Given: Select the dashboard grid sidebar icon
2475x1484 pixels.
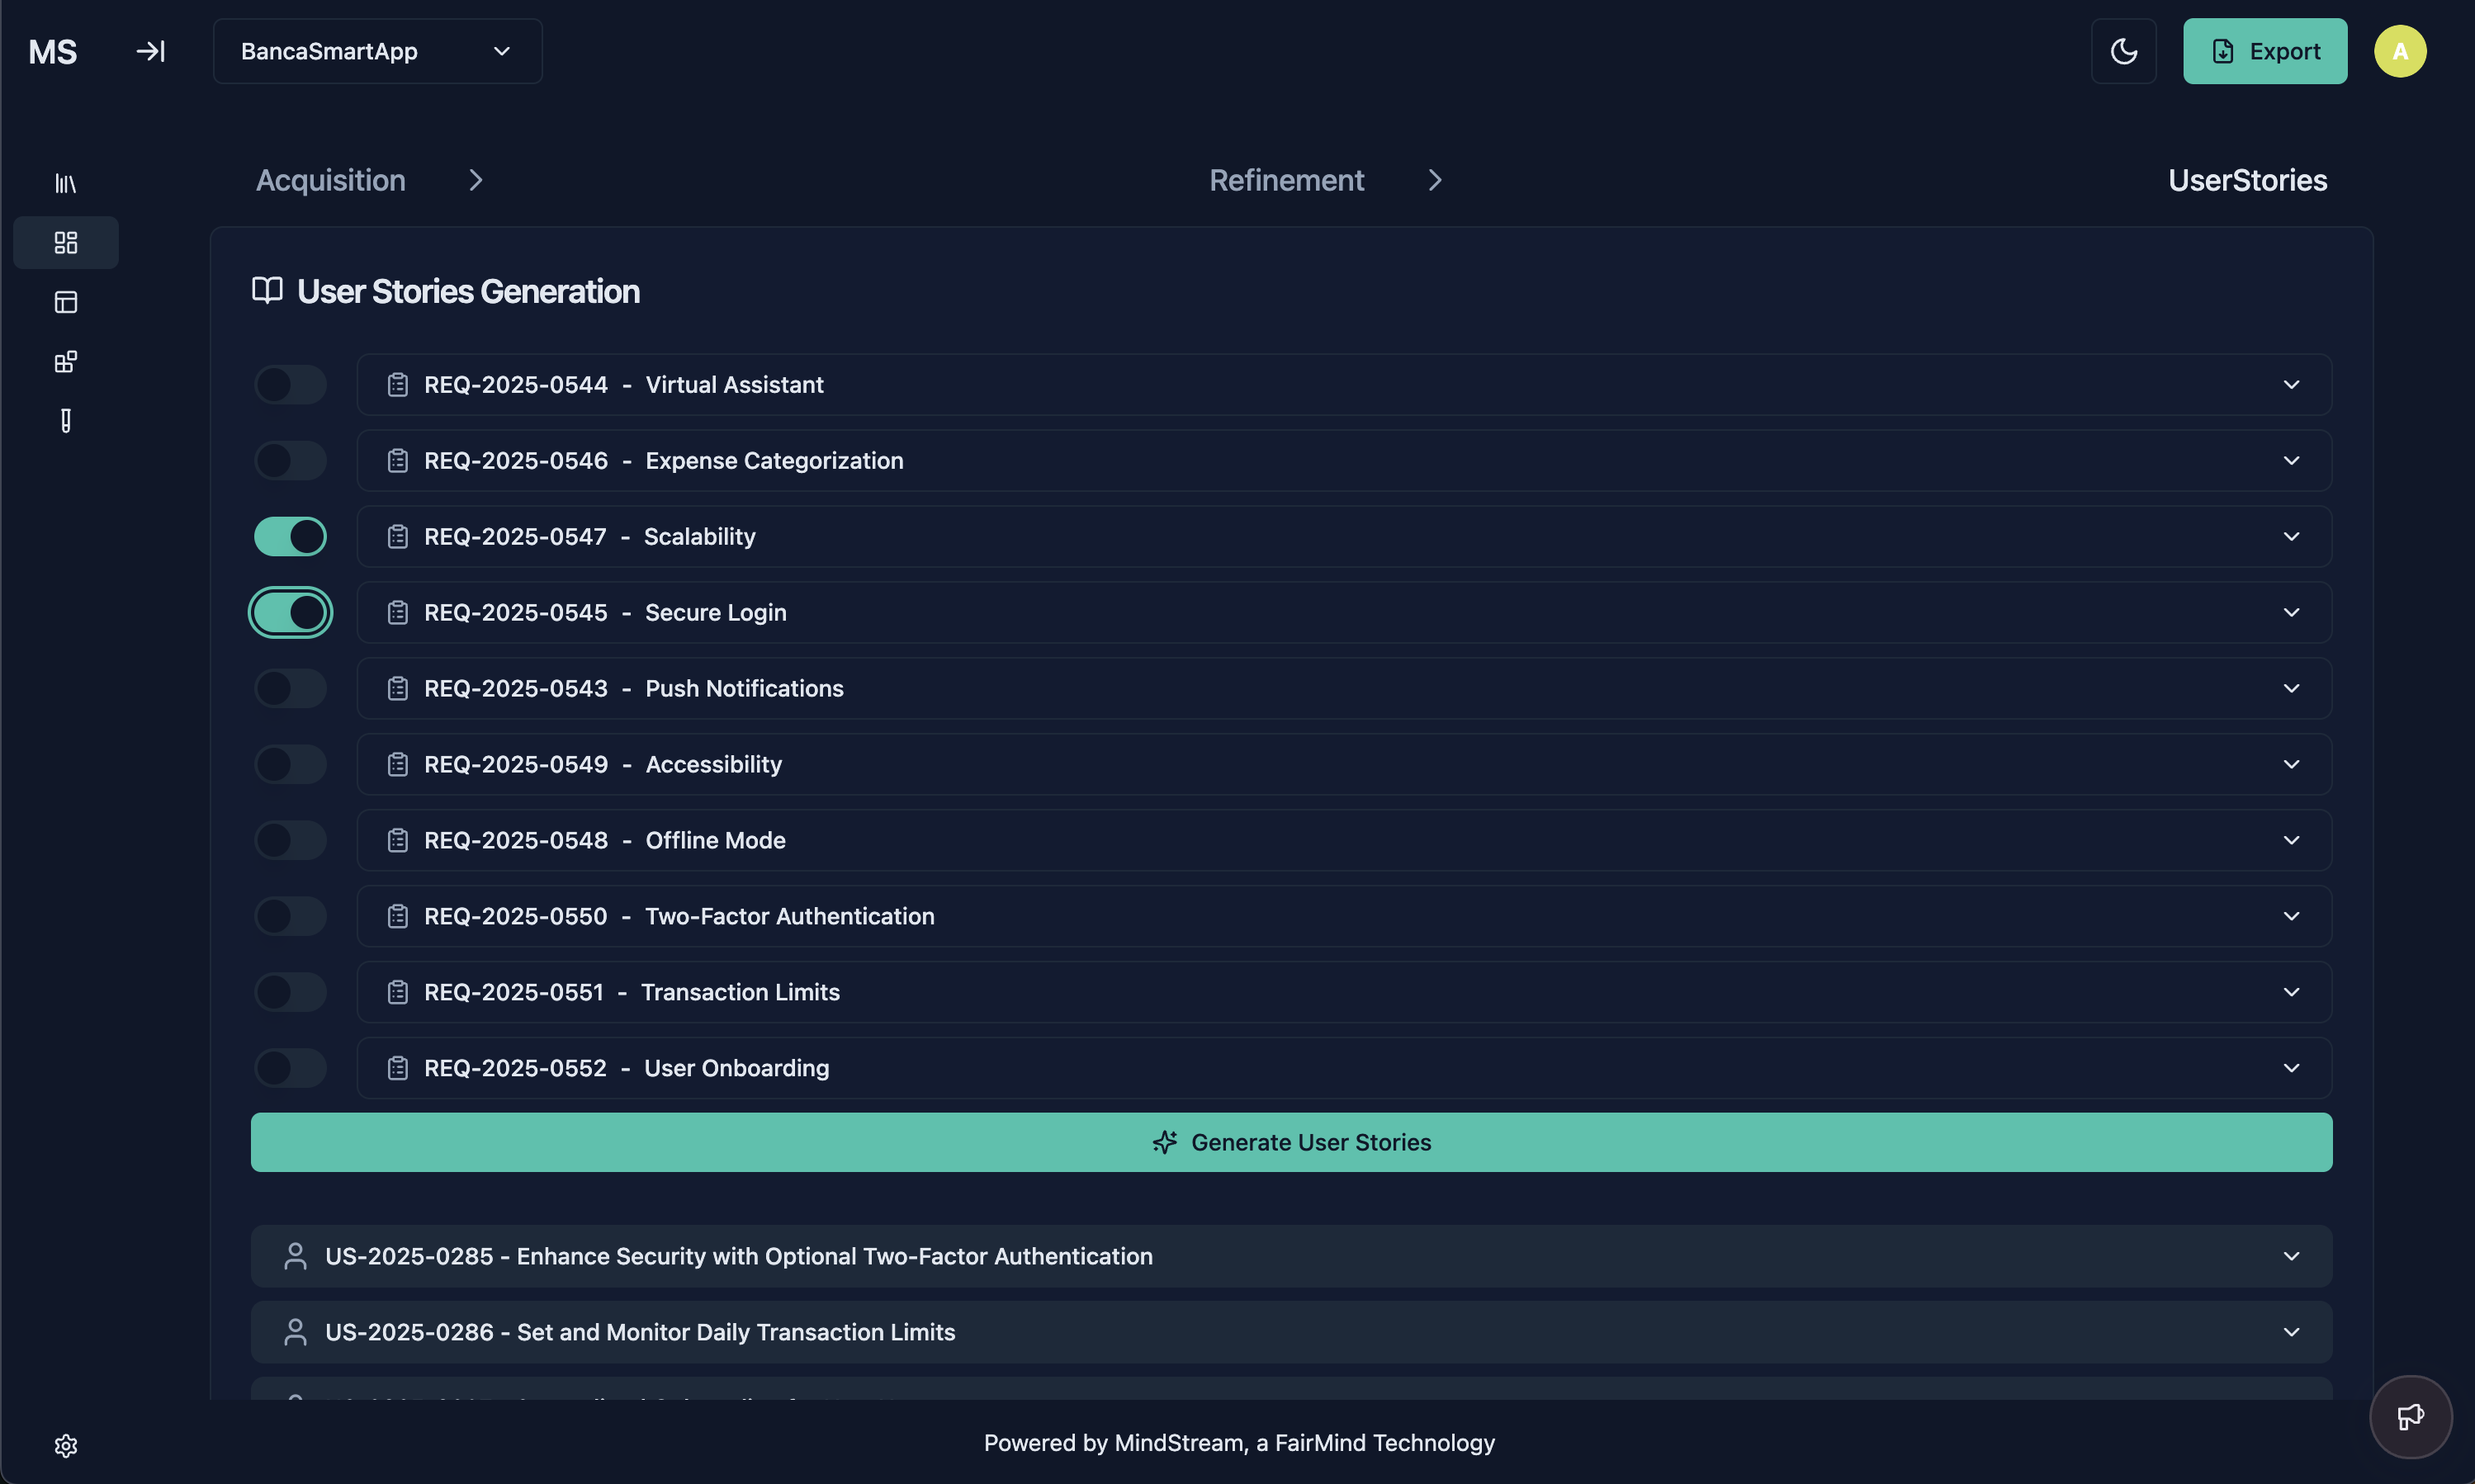Looking at the screenshot, I should point(65,243).
